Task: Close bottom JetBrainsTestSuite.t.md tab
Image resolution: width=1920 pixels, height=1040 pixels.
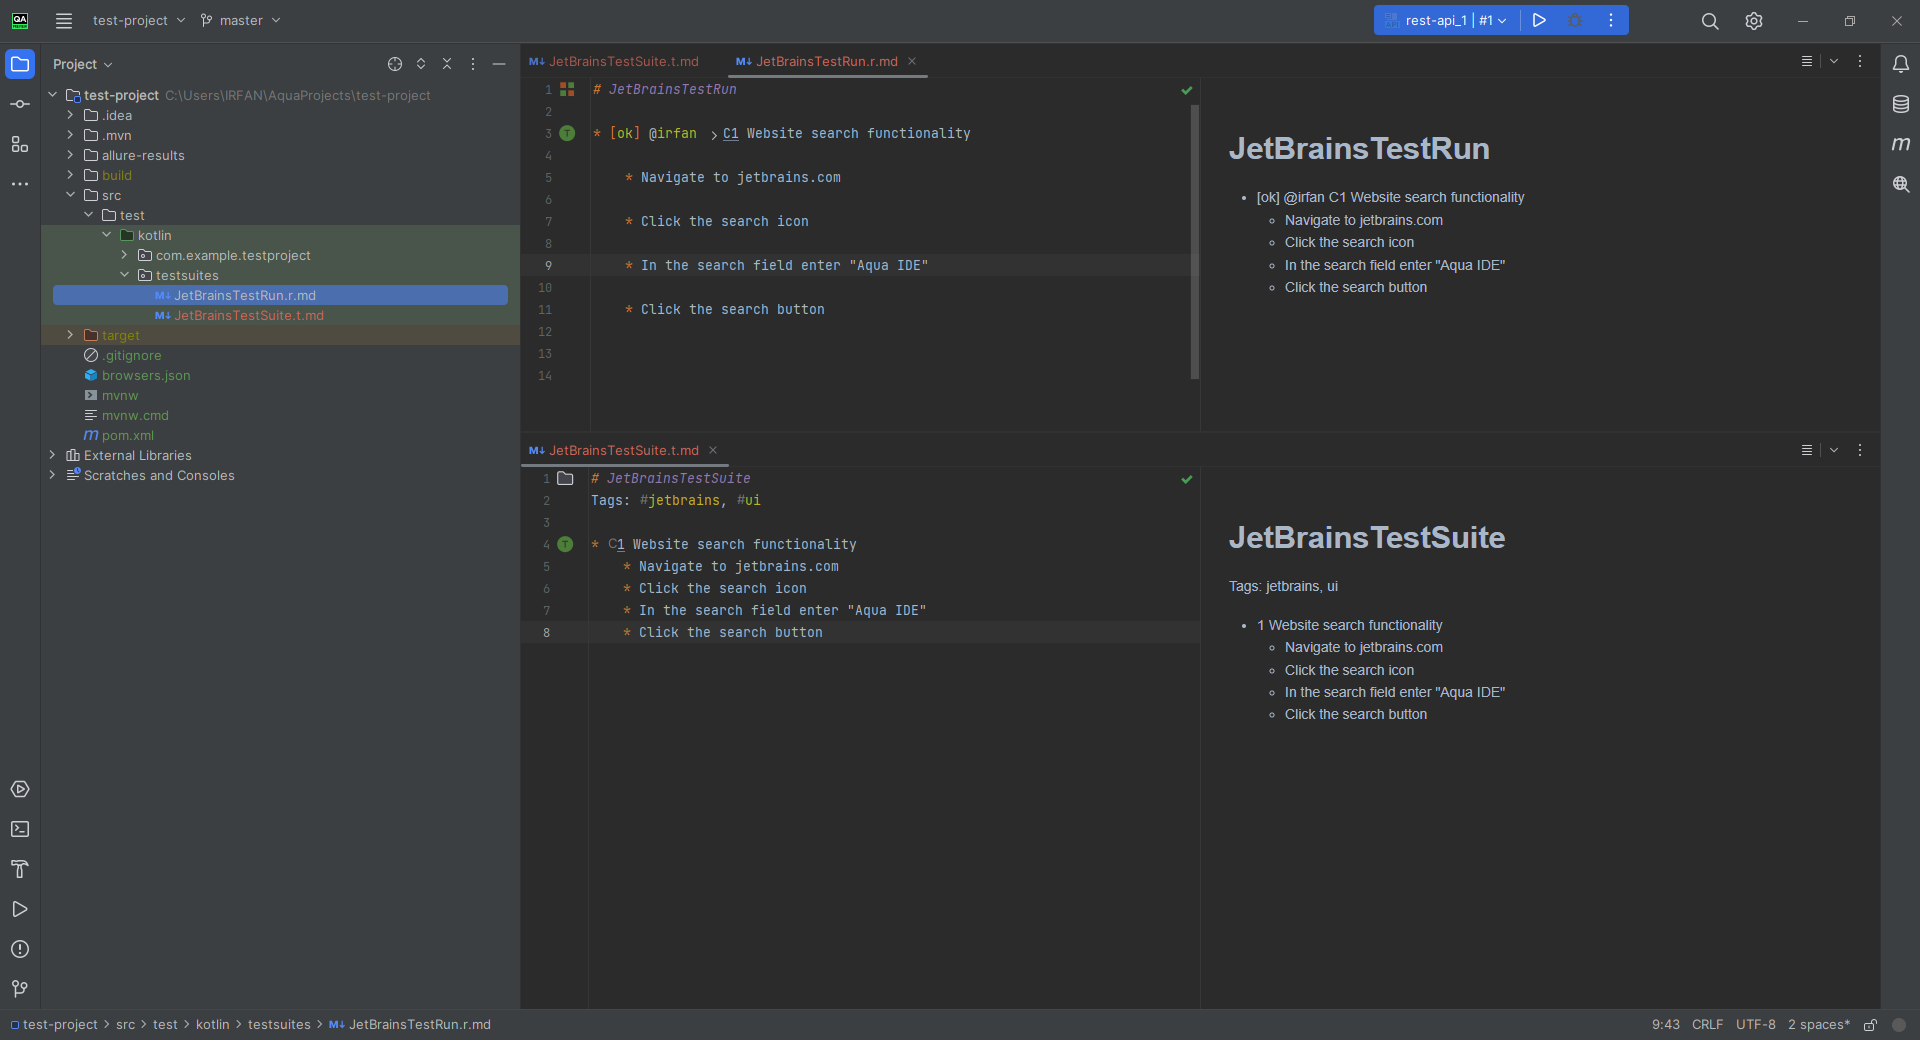Action: [713, 450]
